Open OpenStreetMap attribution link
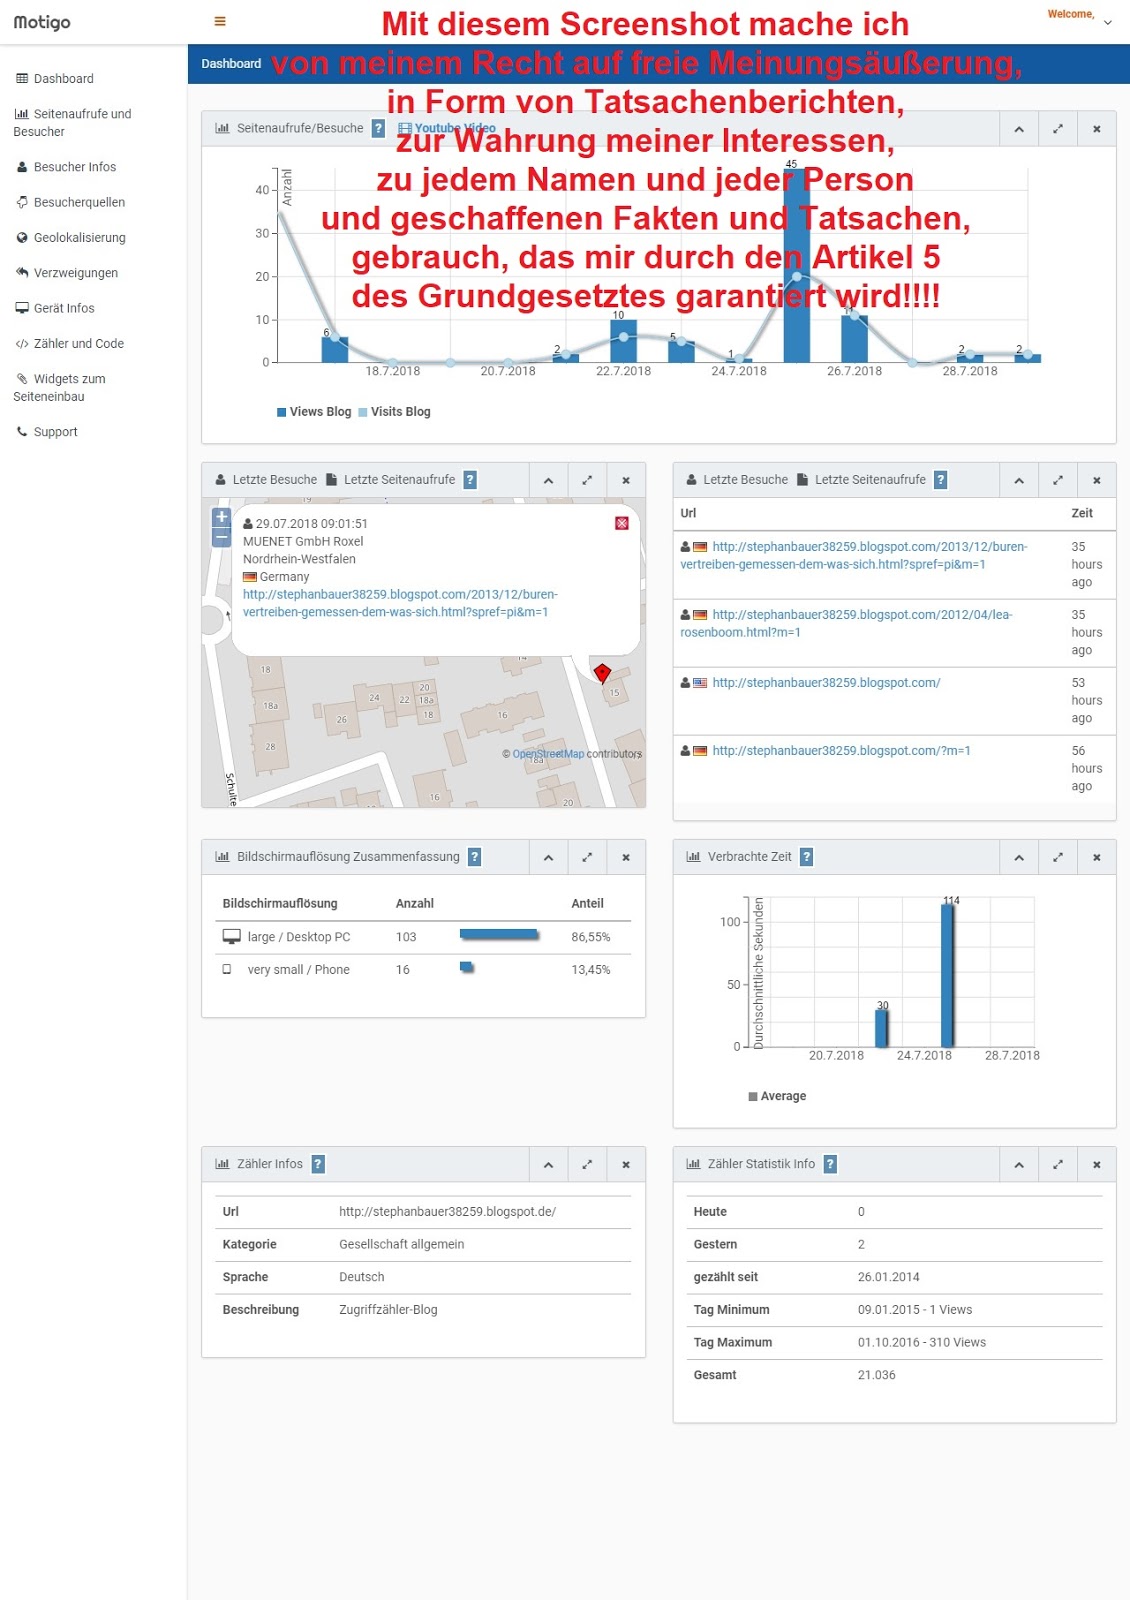 [548, 754]
